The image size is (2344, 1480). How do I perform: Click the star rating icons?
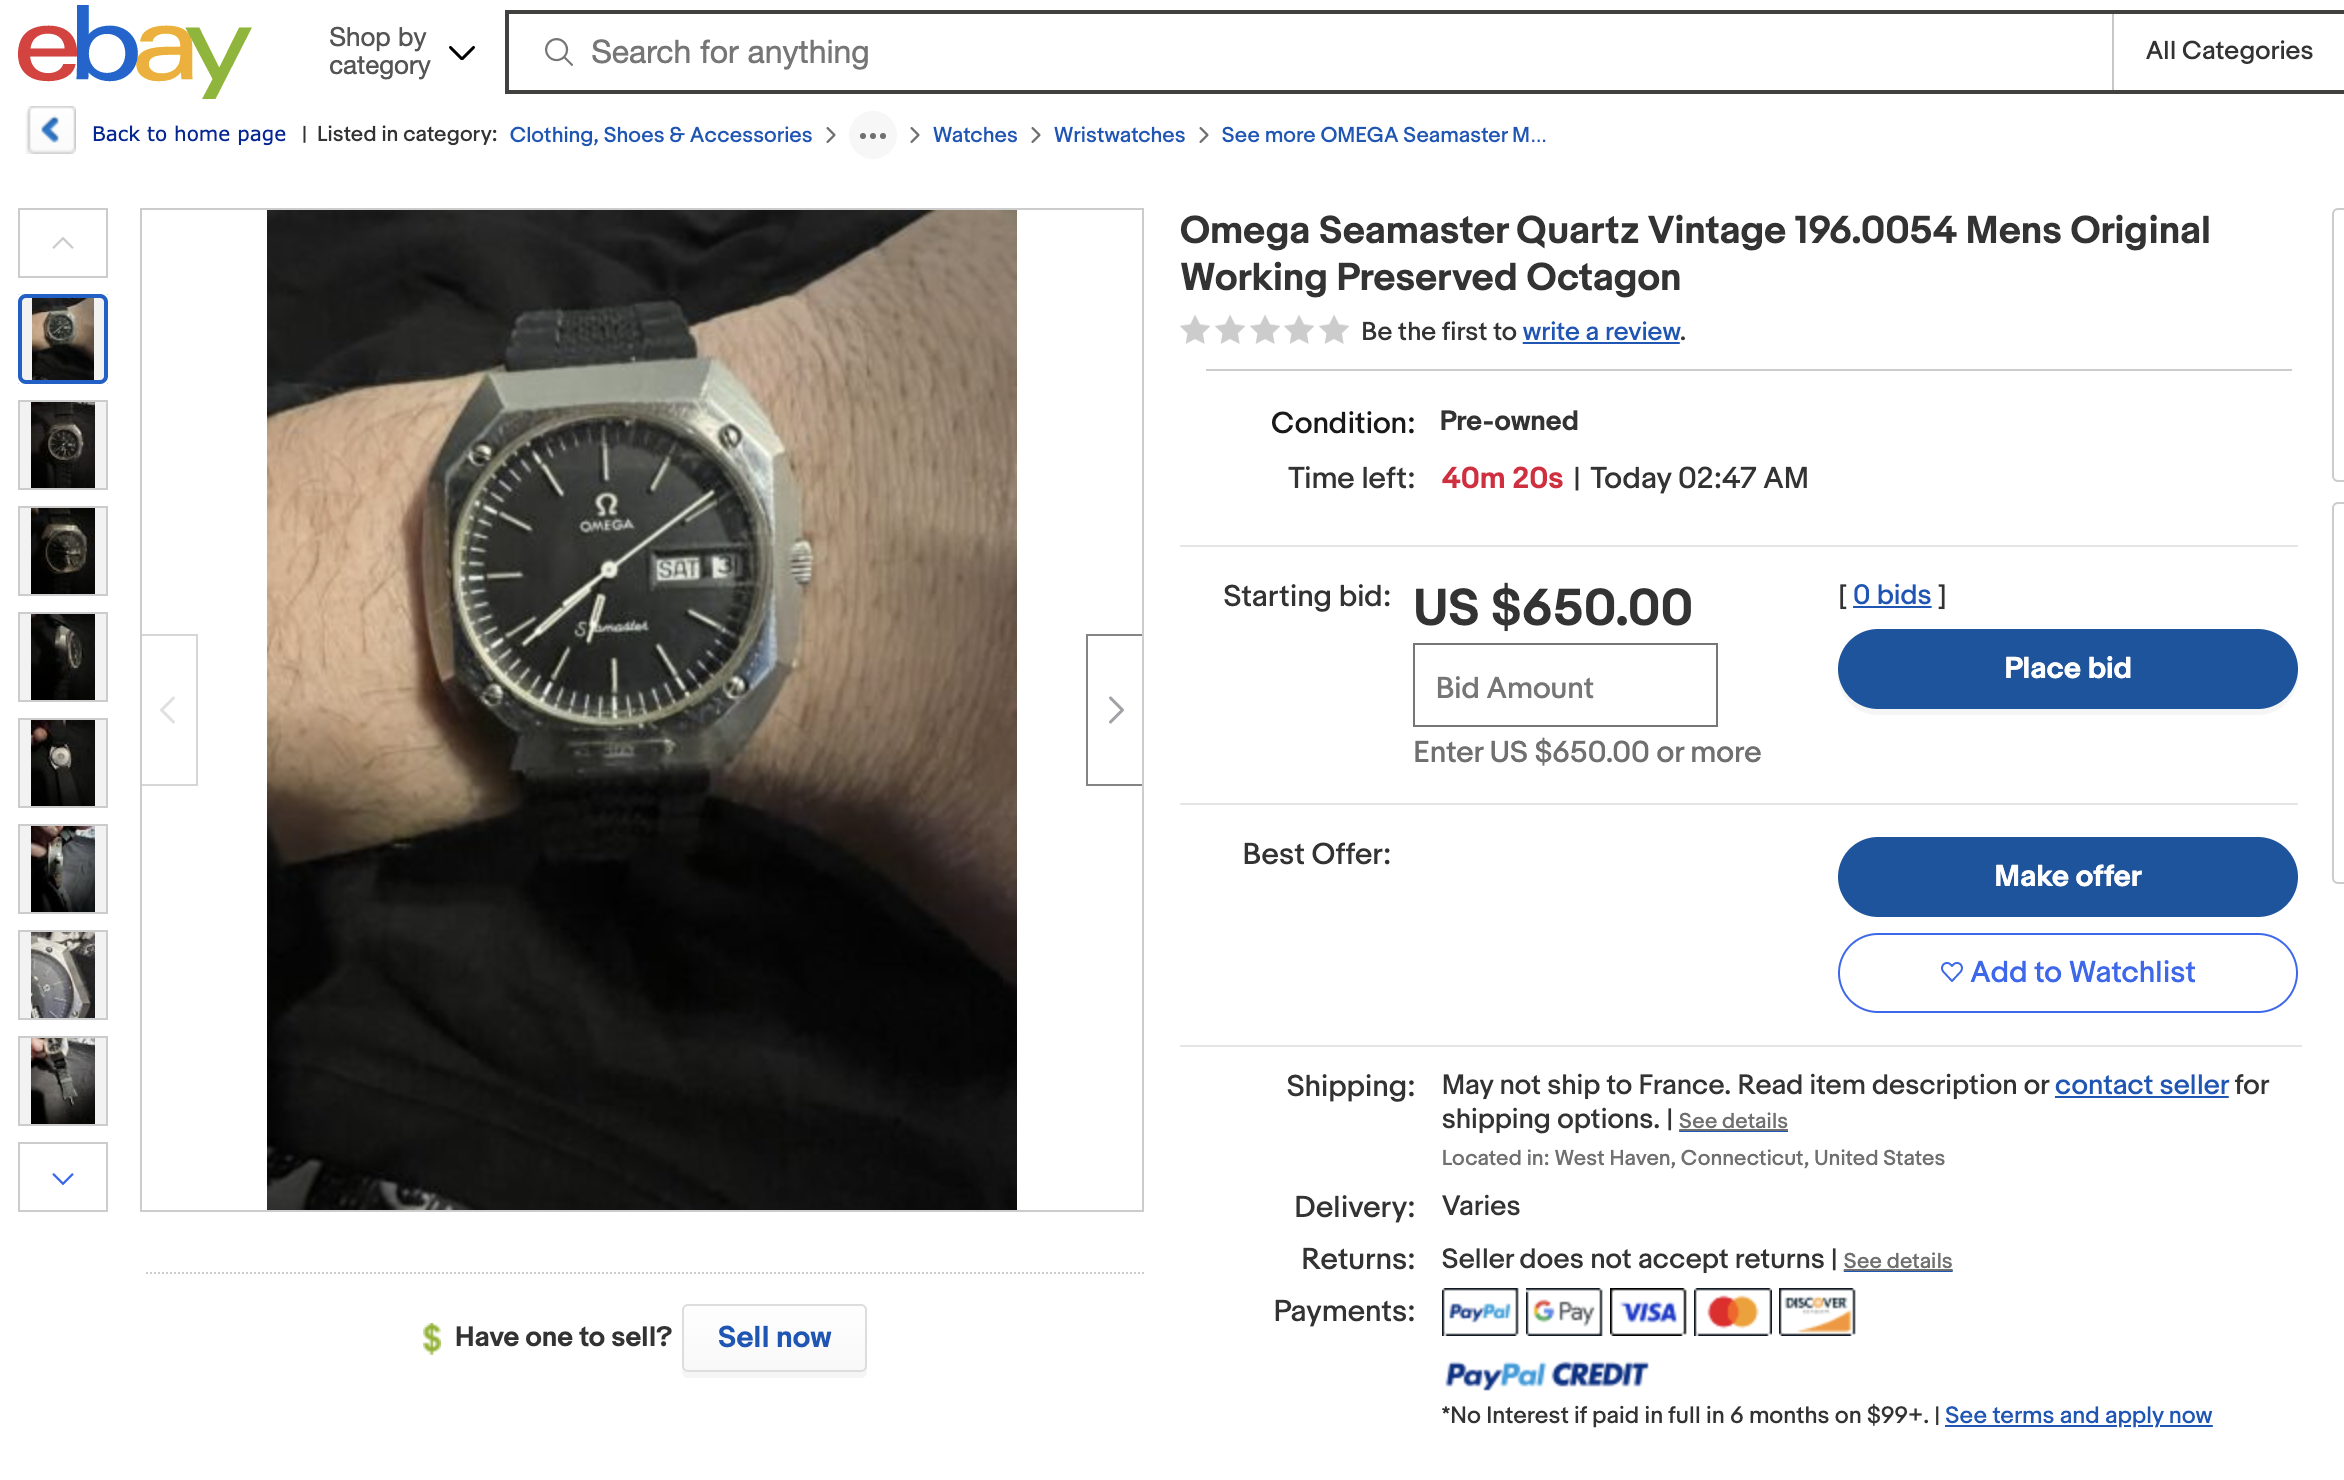[x=1264, y=330]
